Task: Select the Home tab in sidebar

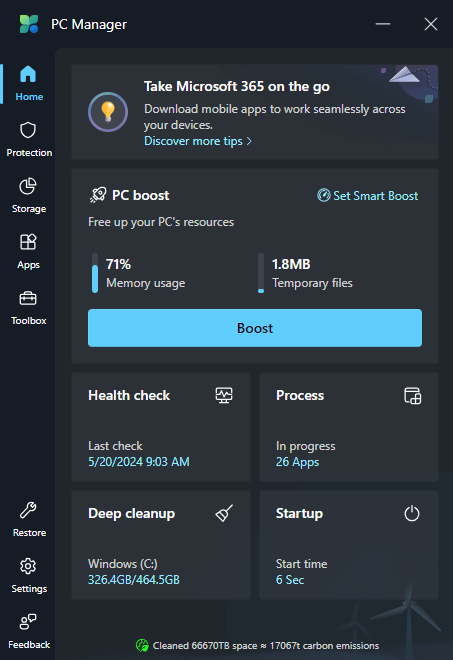Action: click(x=28, y=83)
